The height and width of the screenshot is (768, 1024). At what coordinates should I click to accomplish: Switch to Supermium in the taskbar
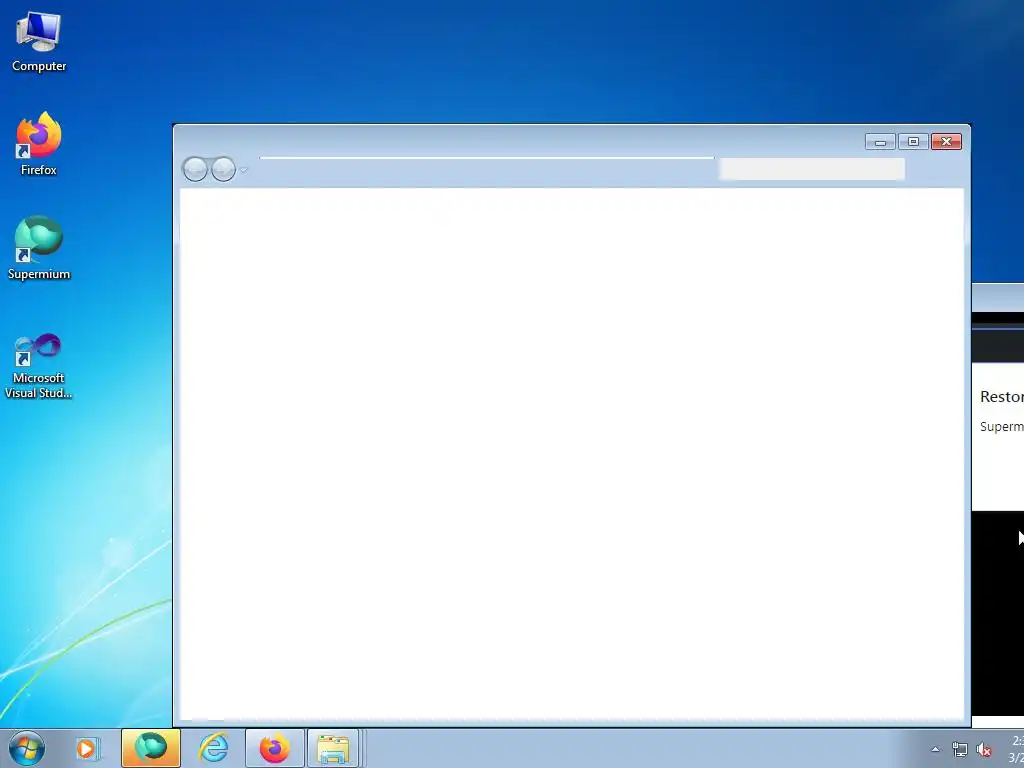(x=150, y=748)
